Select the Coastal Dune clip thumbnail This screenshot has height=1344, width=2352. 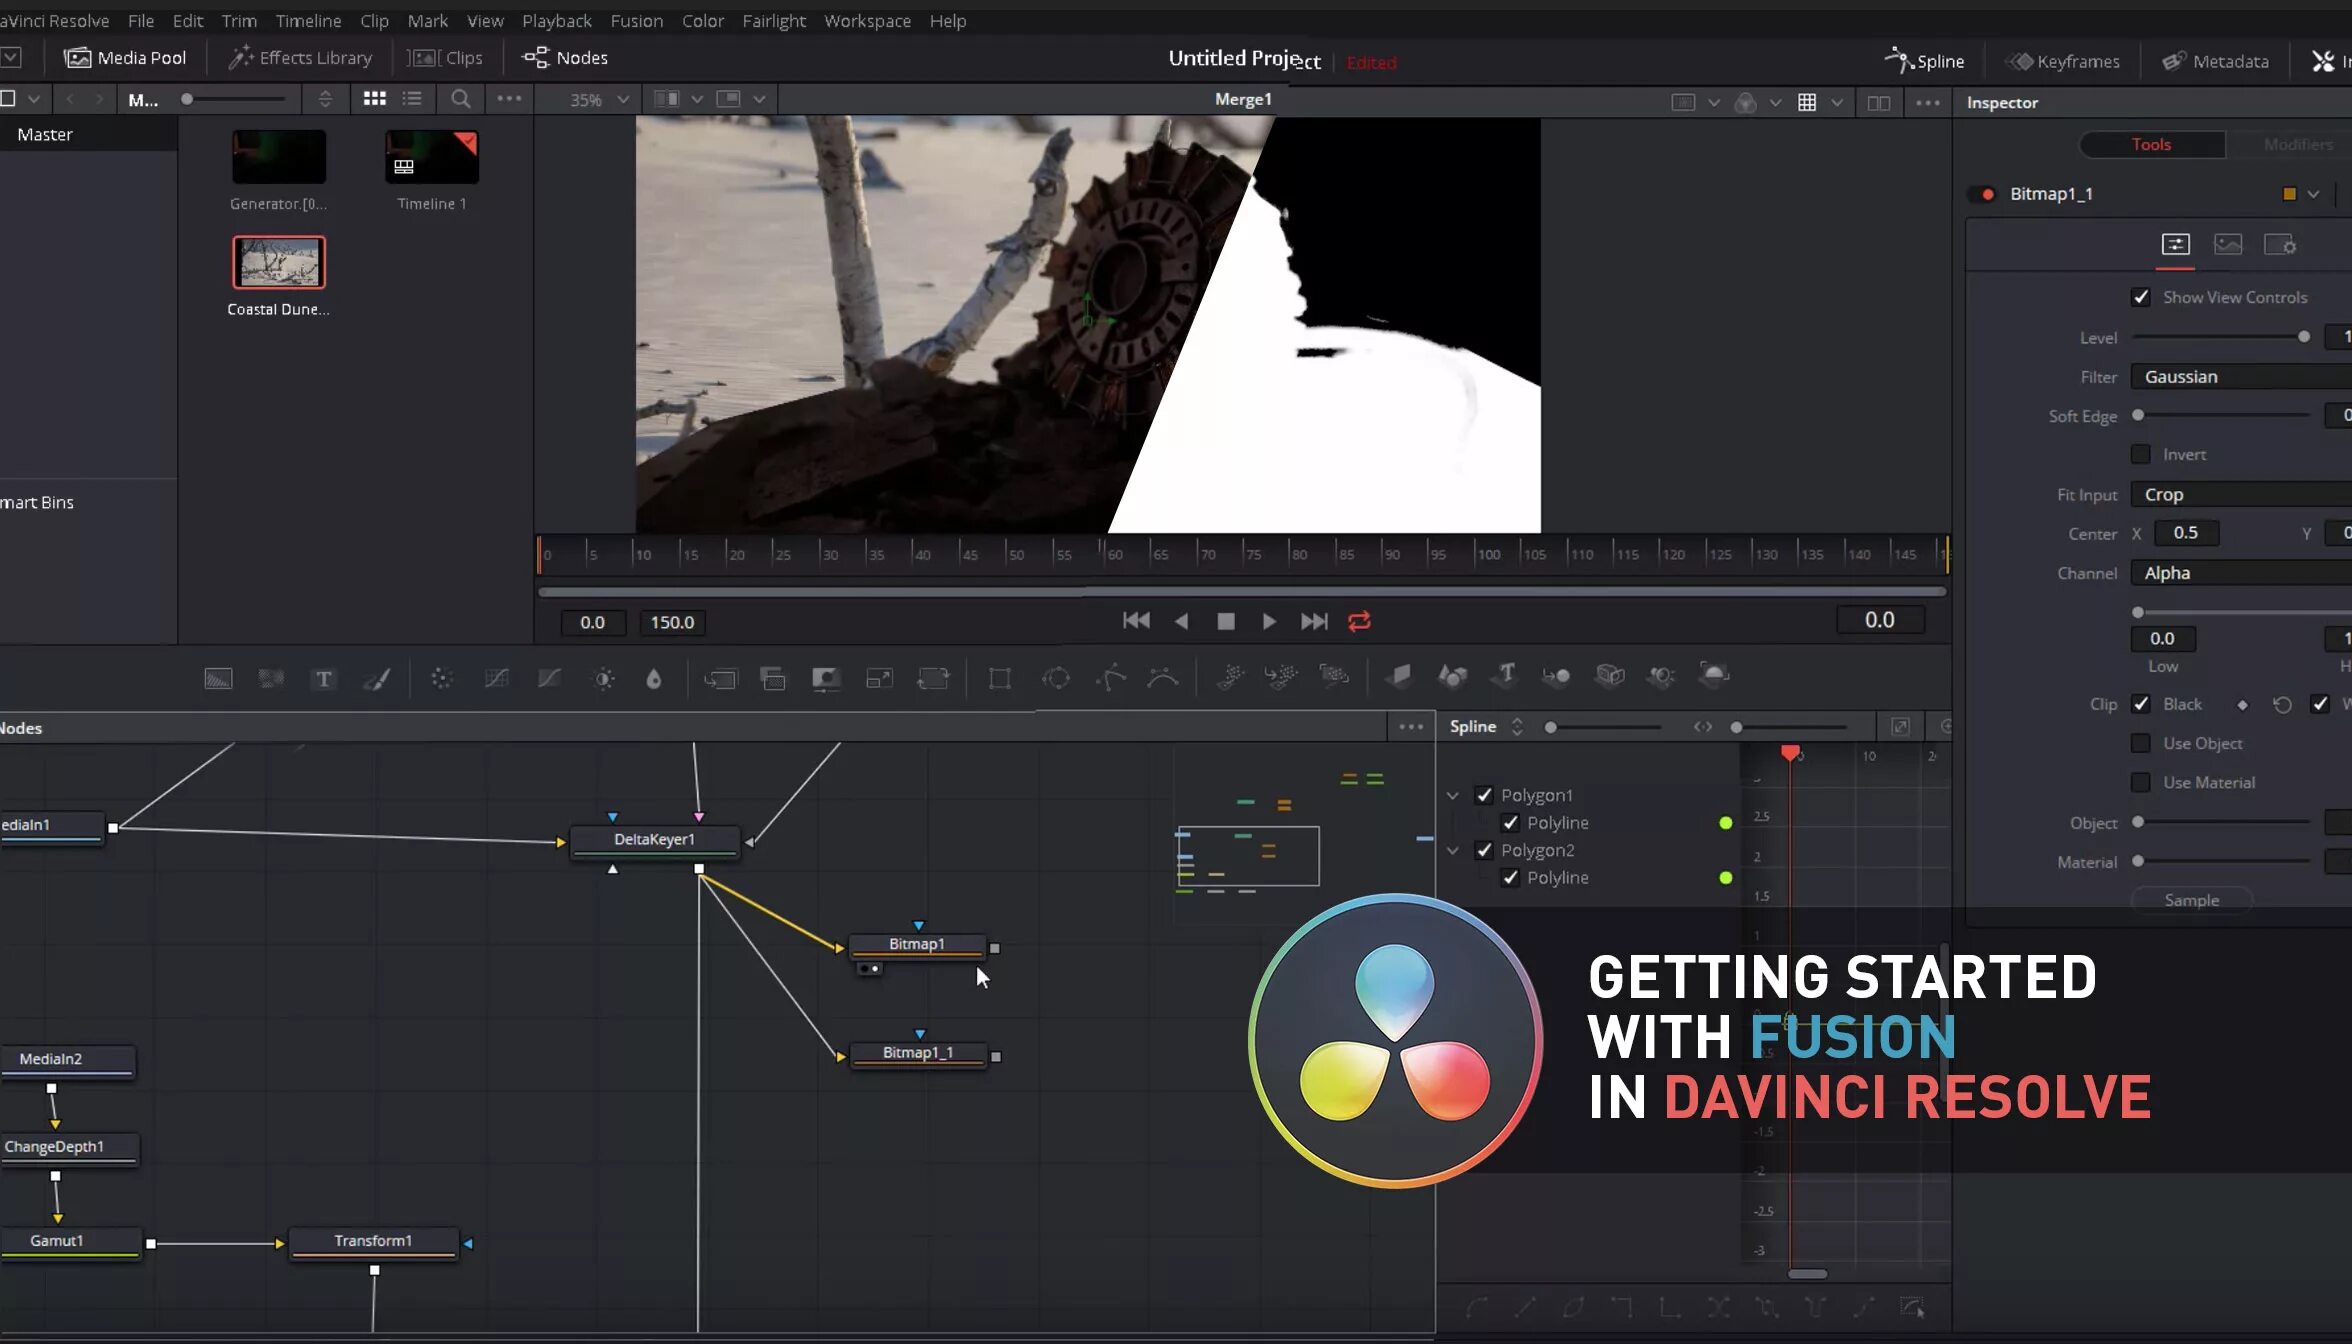pos(279,262)
